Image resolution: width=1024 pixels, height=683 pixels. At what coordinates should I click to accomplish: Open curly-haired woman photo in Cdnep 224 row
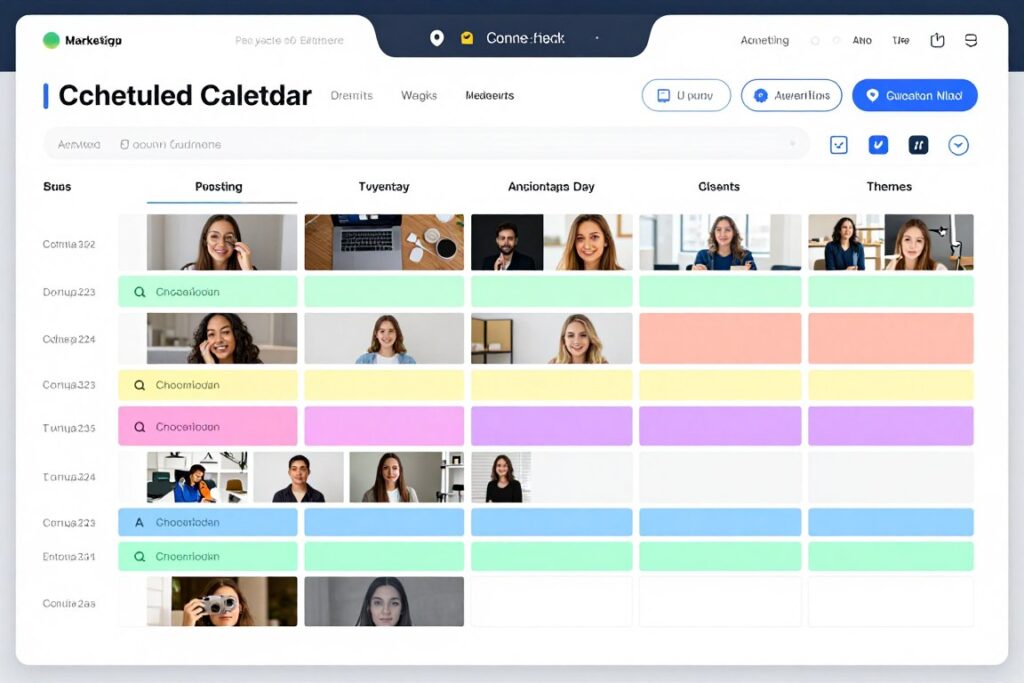(221, 338)
